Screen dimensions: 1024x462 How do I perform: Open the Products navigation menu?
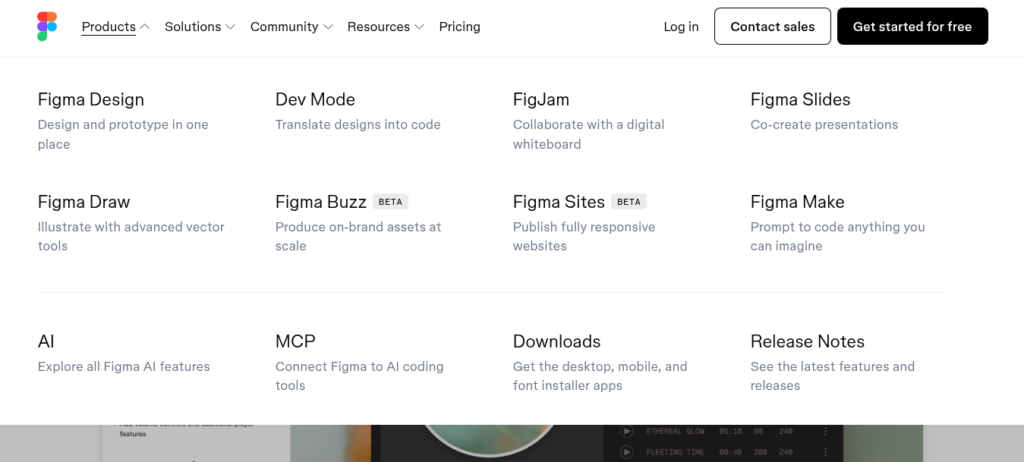(108, 27)
